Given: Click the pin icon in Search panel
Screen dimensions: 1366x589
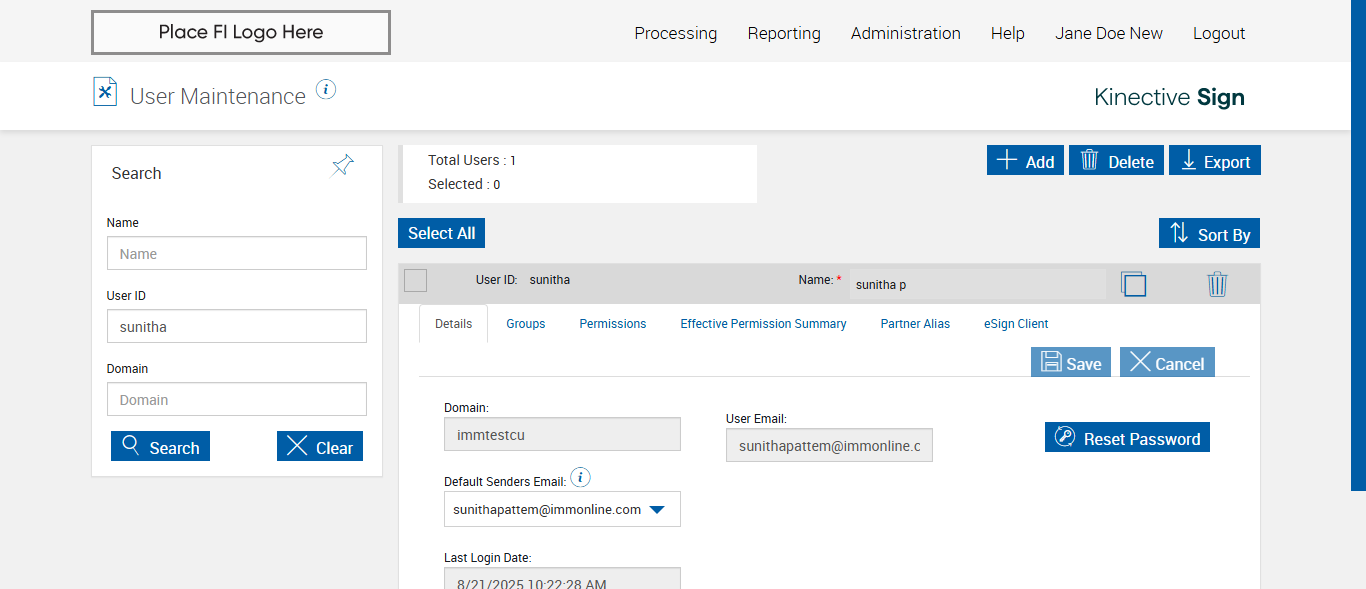Looking at the screenshot, I should (343, 166).
